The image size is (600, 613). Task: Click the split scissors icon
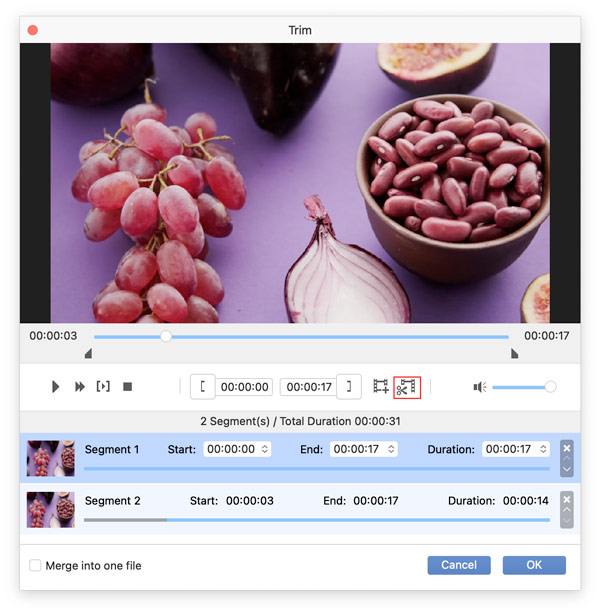[407, 387]
